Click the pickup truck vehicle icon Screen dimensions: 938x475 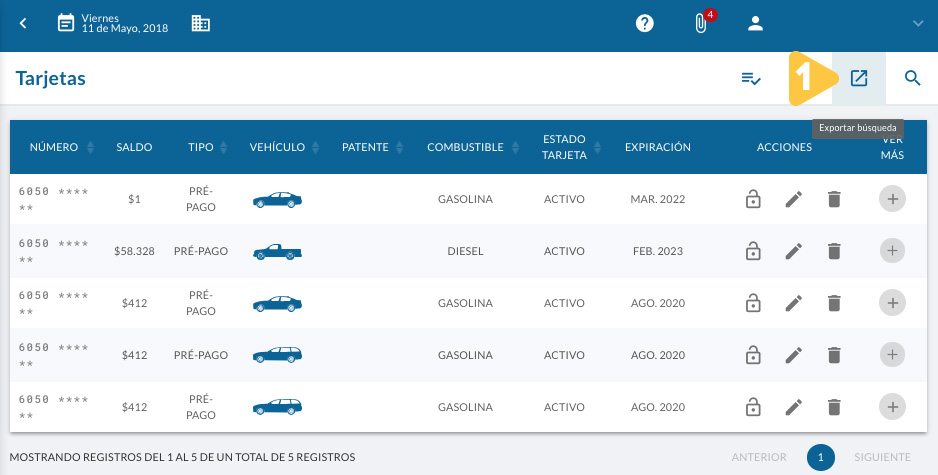point(277,252)
